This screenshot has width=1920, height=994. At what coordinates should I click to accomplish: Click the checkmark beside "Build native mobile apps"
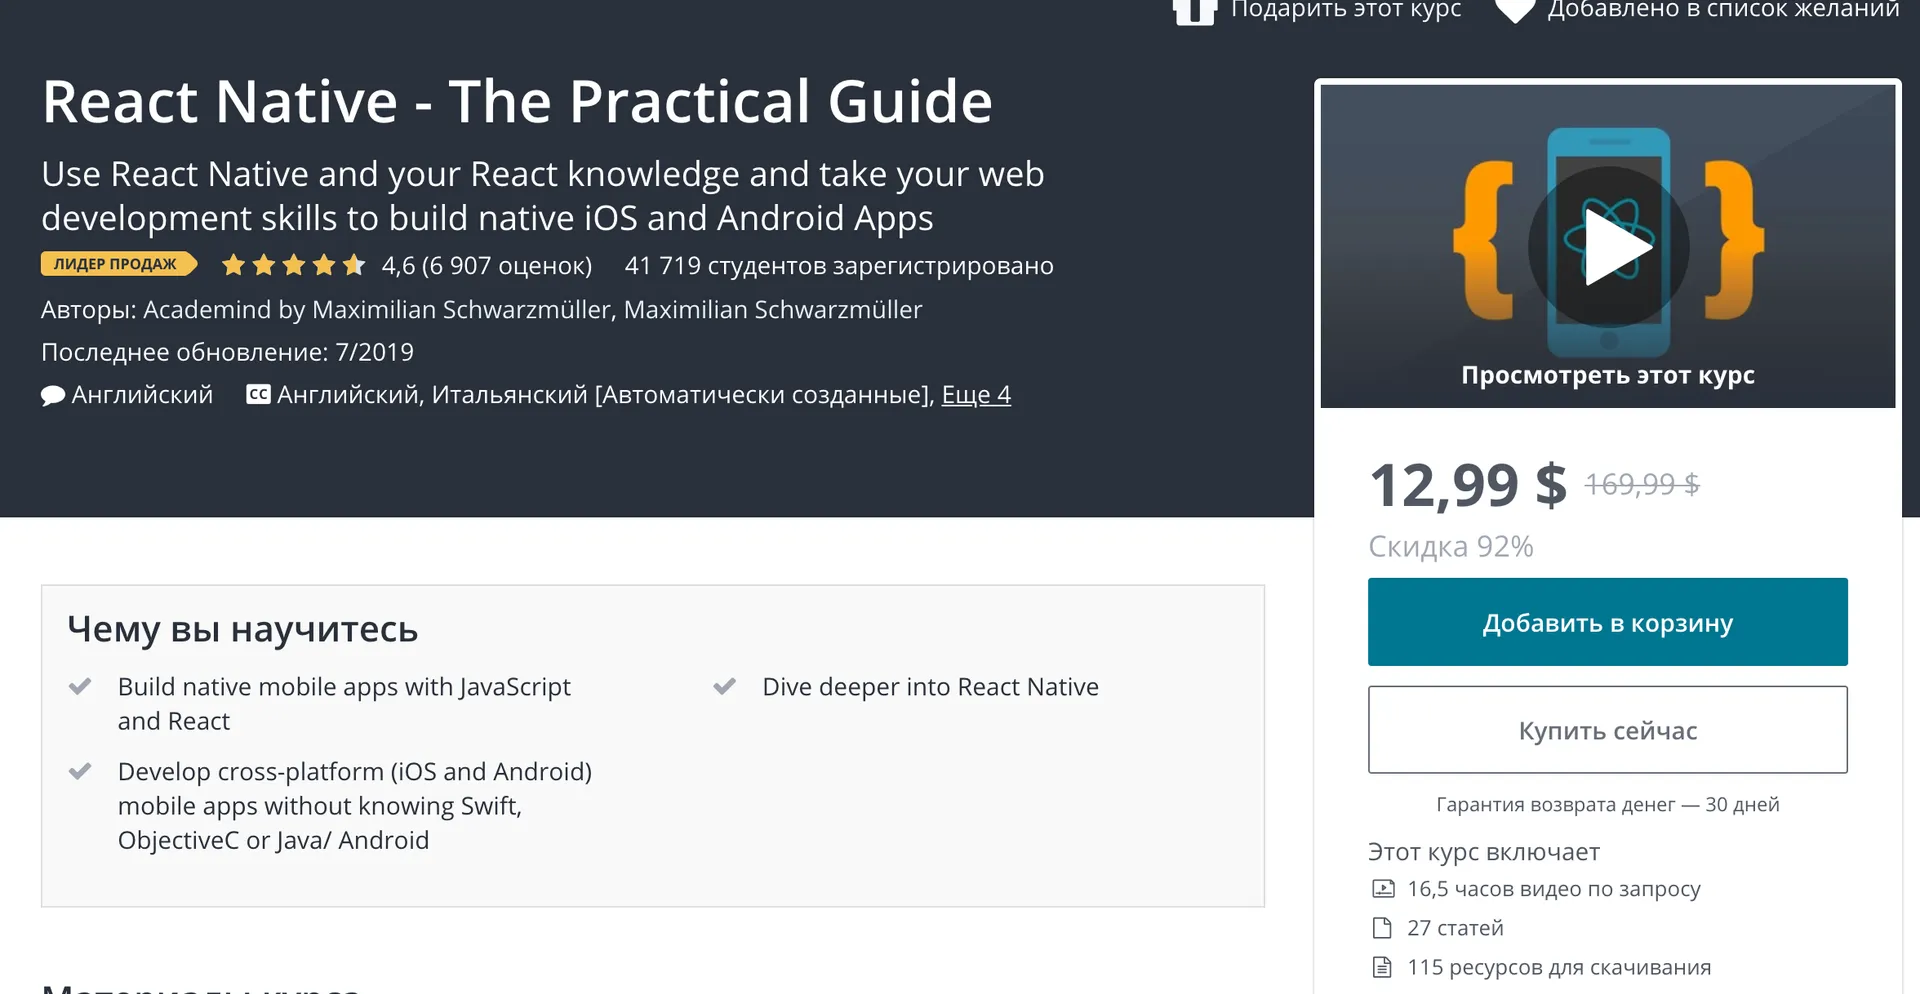click(80, 687)
